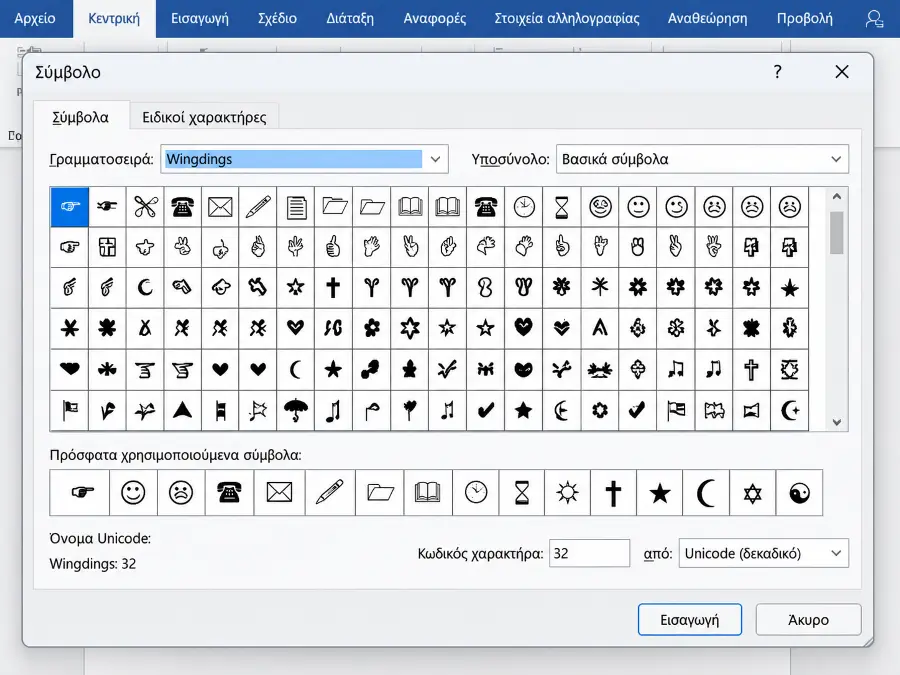The width and height of the screenshot is (900, 675).
Task: Pick the envelope in recently used symbols
Action: [280, 492]
